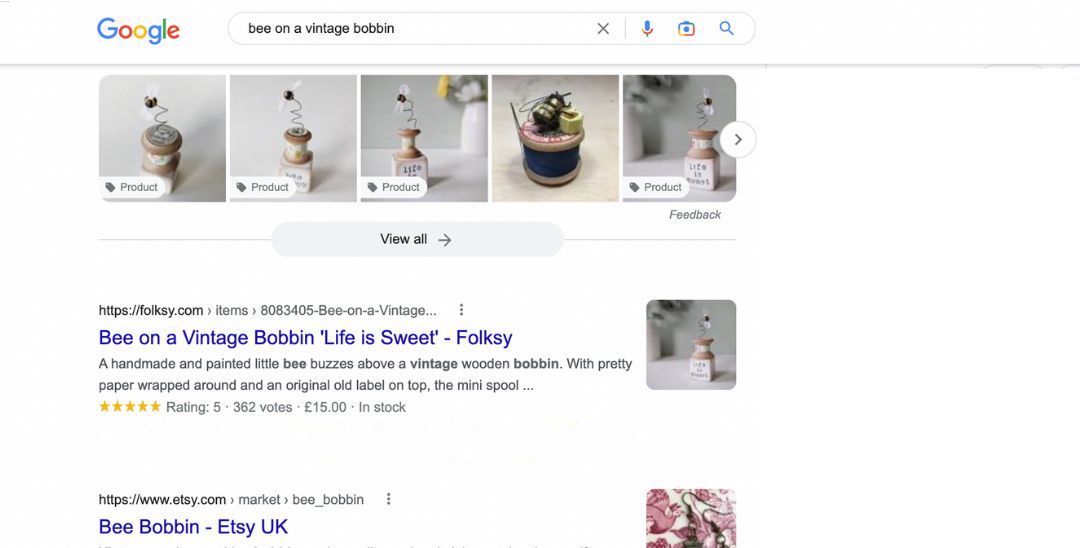The height and width of the screenshot is (548, 1080).
Task: Click the View all button
Action: [417, 240]
